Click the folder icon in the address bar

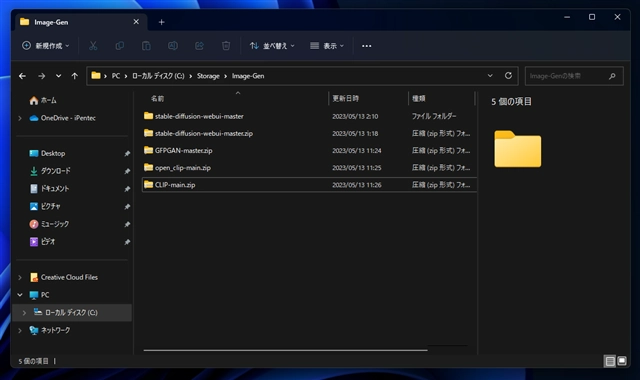coord(96,76)
